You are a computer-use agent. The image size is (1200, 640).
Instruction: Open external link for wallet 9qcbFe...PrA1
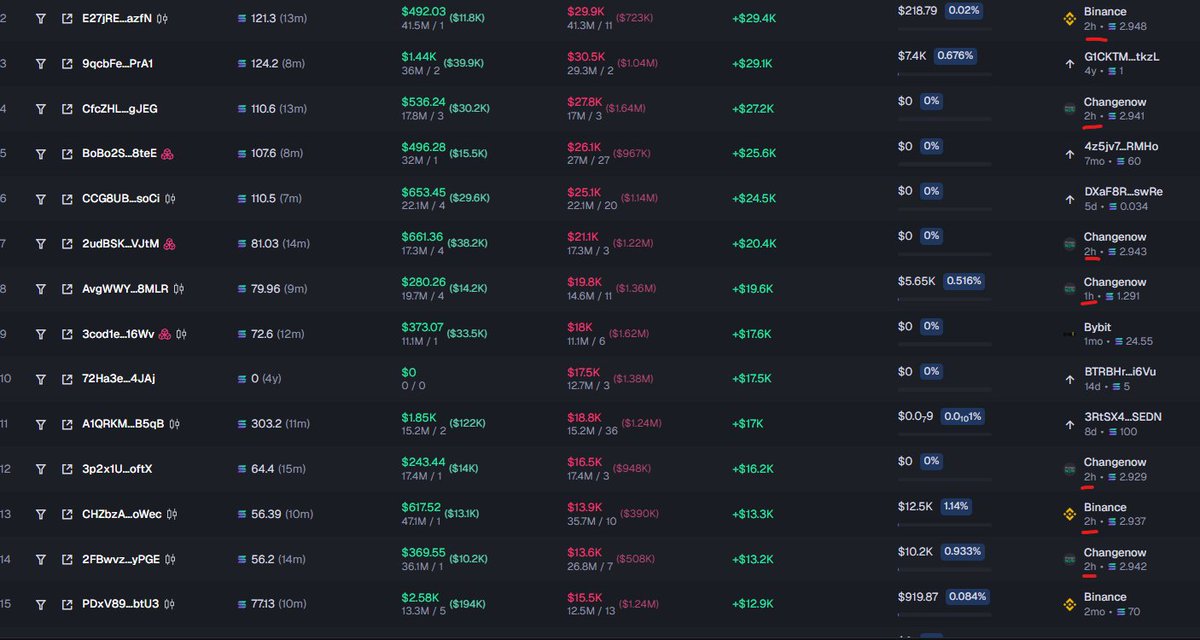click(x=67, y=63)
